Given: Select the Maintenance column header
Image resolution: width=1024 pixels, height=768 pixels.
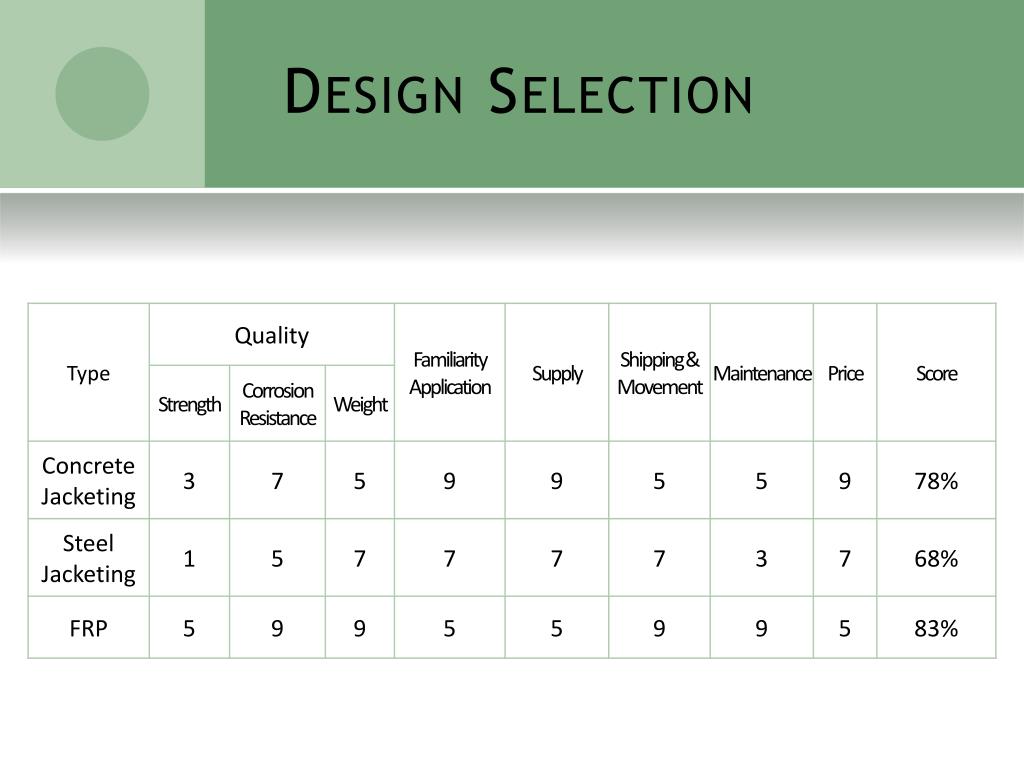Looking at the screenshot, I should pos(762,373).
